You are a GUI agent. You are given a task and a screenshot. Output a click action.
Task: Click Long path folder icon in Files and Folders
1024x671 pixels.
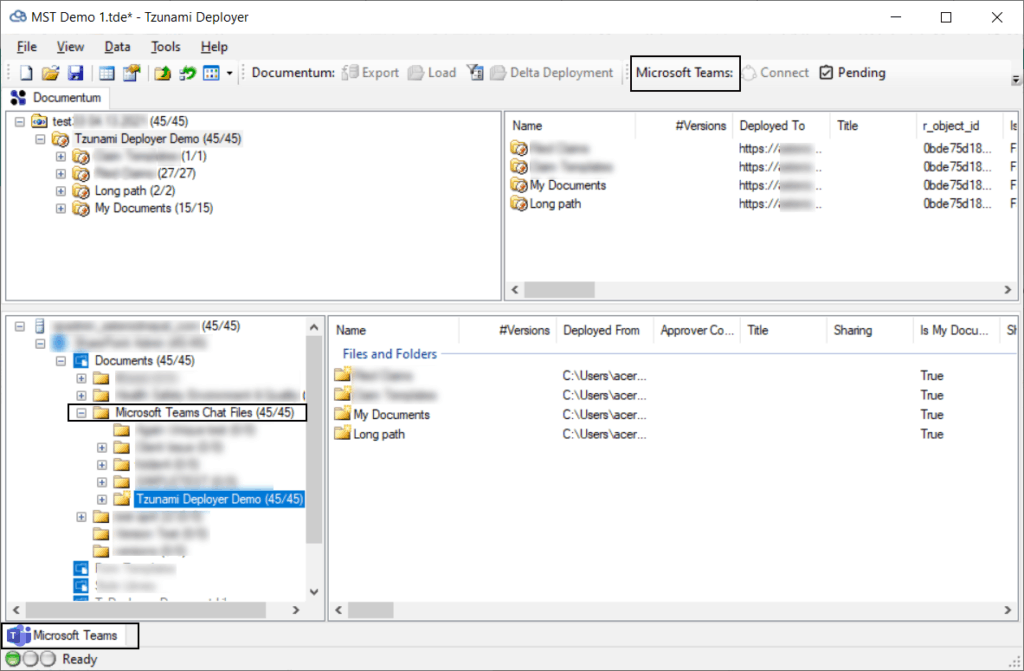[x=343, y=434]
